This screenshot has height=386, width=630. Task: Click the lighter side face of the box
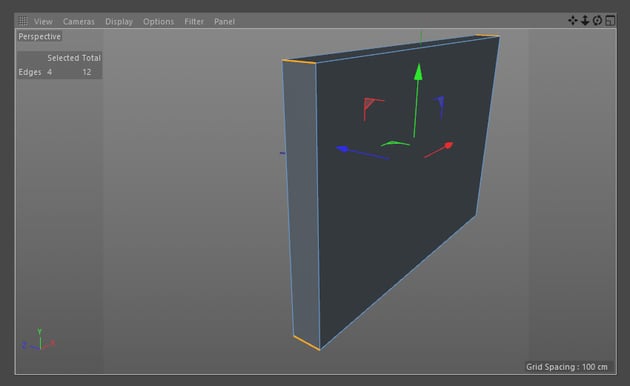tap(302, 201)
